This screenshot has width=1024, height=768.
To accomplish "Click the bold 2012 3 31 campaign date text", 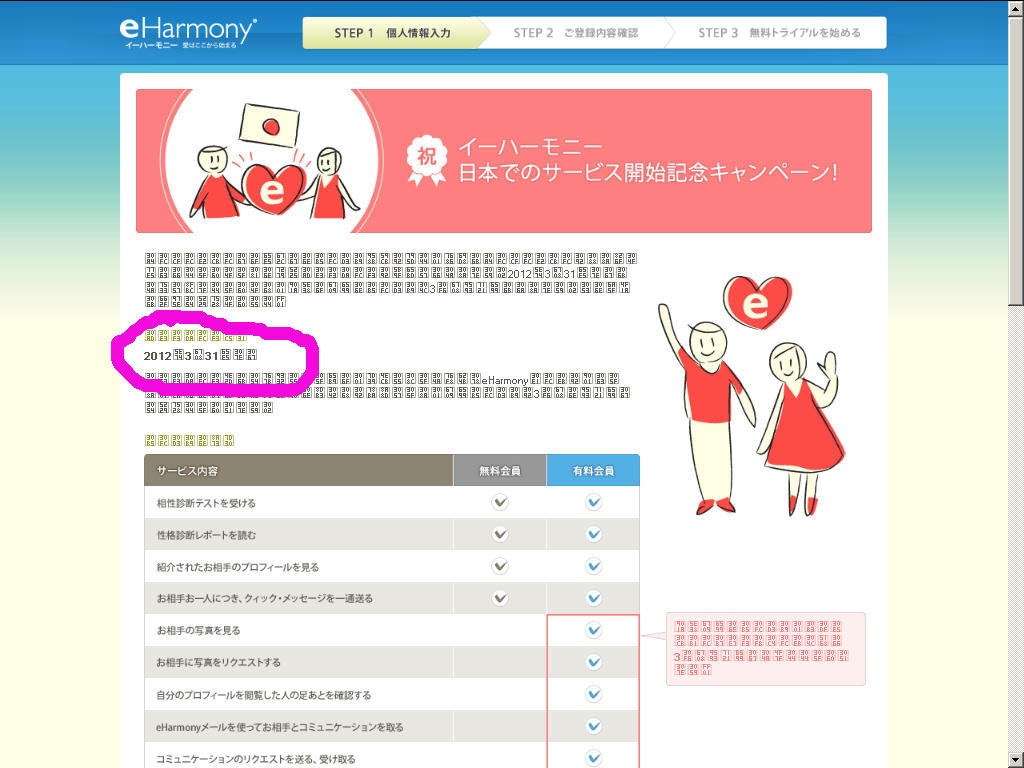I will 200,356.
